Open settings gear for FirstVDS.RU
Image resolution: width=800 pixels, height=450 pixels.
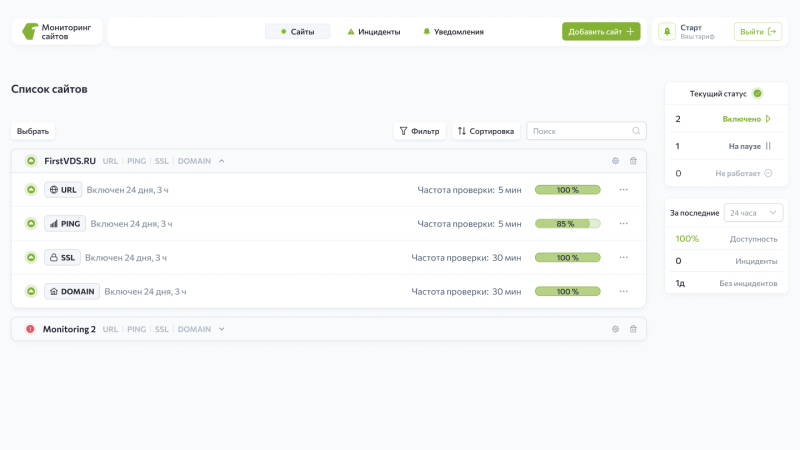tap(615, 161)
